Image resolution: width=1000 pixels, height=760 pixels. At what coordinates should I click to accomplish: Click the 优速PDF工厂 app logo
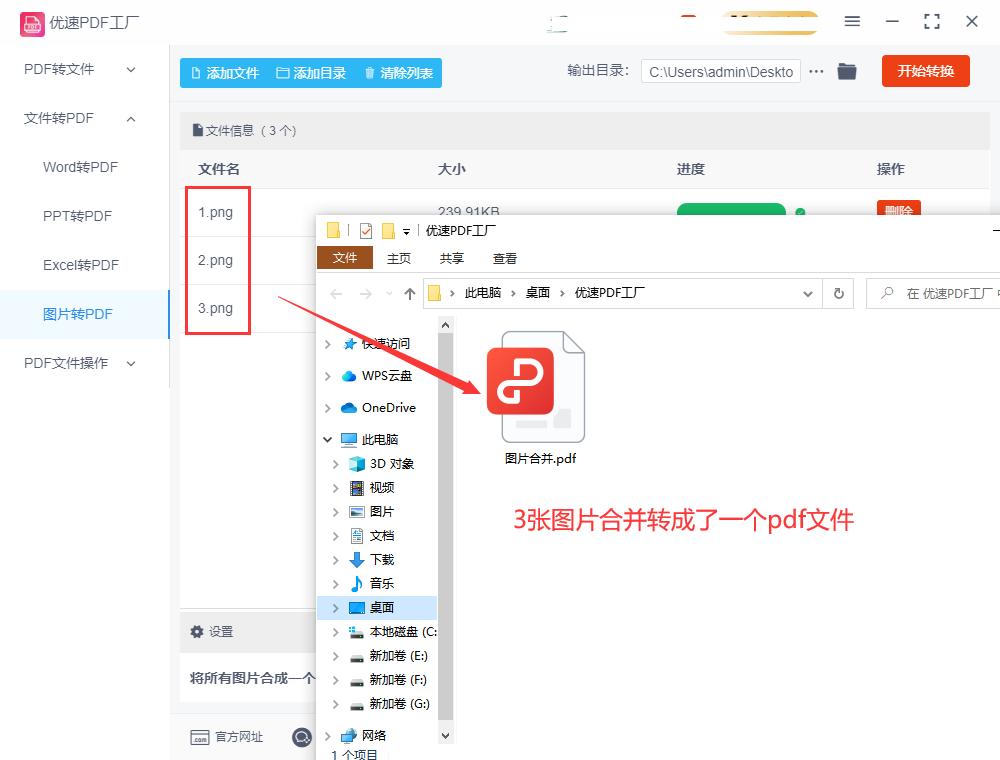tap(33, 21)
